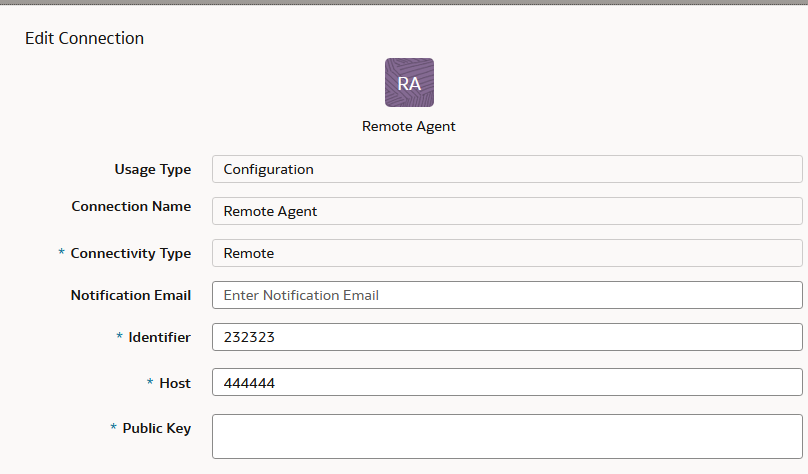Click the purple RA connection icon
The height and width of the screenshot is (474, 808).
pos(409,82)
